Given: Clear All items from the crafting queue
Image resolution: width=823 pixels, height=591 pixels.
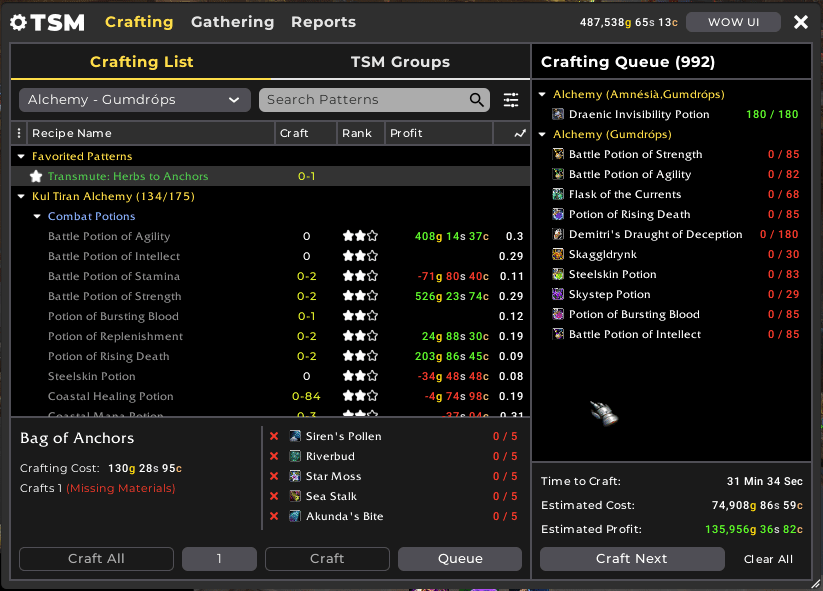Looking at the screenshot, I should 768,559.
